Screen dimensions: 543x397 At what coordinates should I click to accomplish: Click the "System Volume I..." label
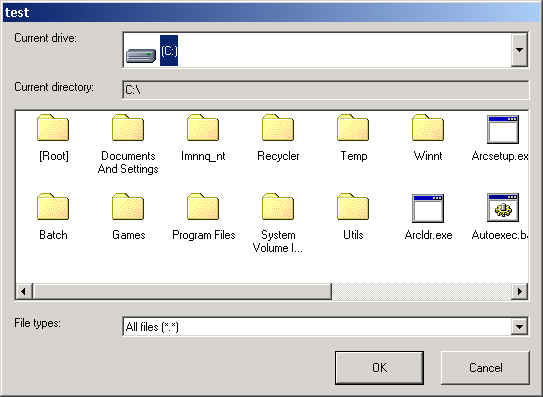coord(278,241)
